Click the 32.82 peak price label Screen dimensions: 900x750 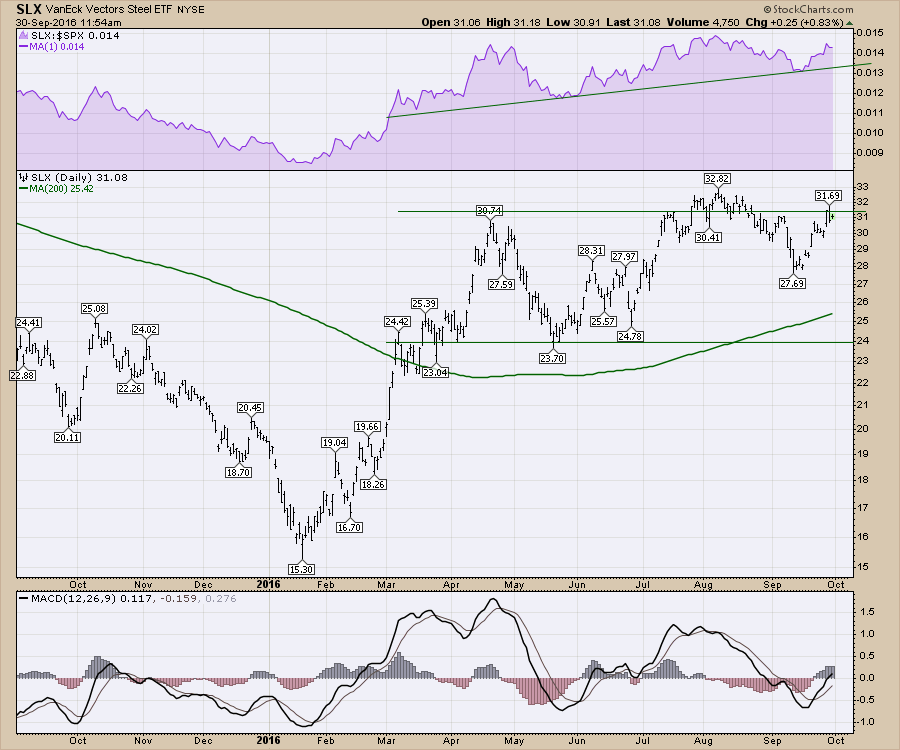[x=717, y=178]
